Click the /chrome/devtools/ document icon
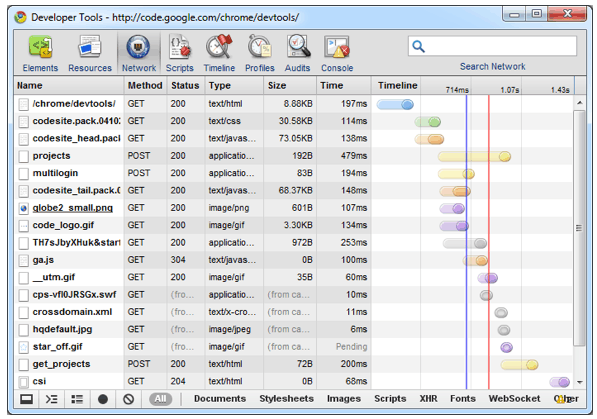Viewport: 597px width, 419px height. tap(24, 104)
